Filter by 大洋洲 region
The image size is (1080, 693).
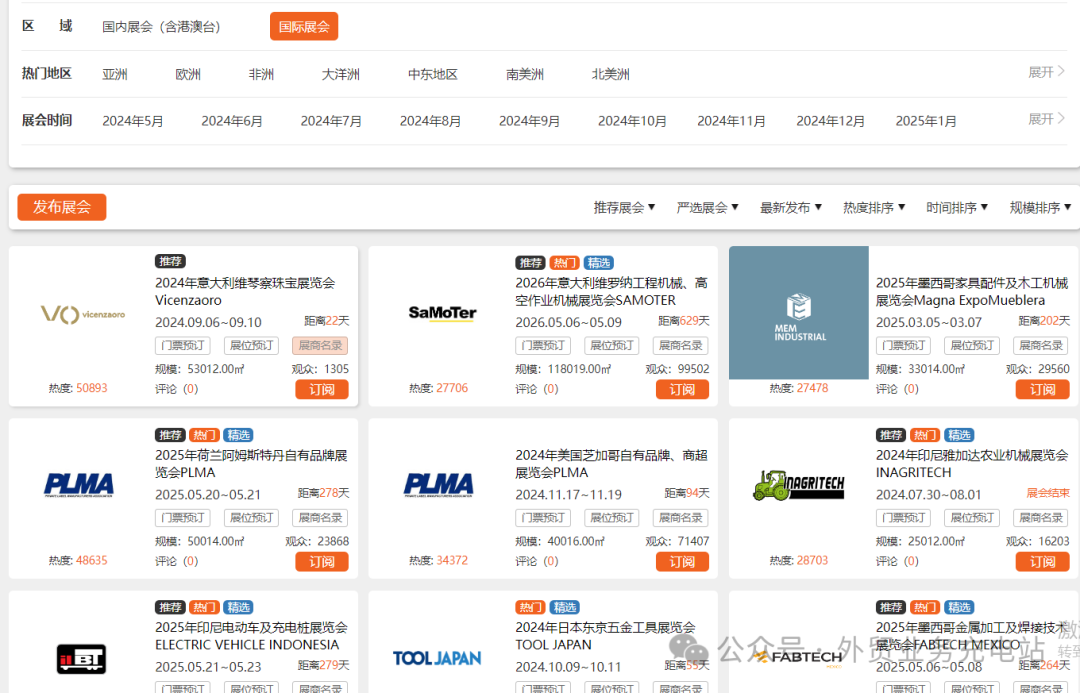pos(341,74)
